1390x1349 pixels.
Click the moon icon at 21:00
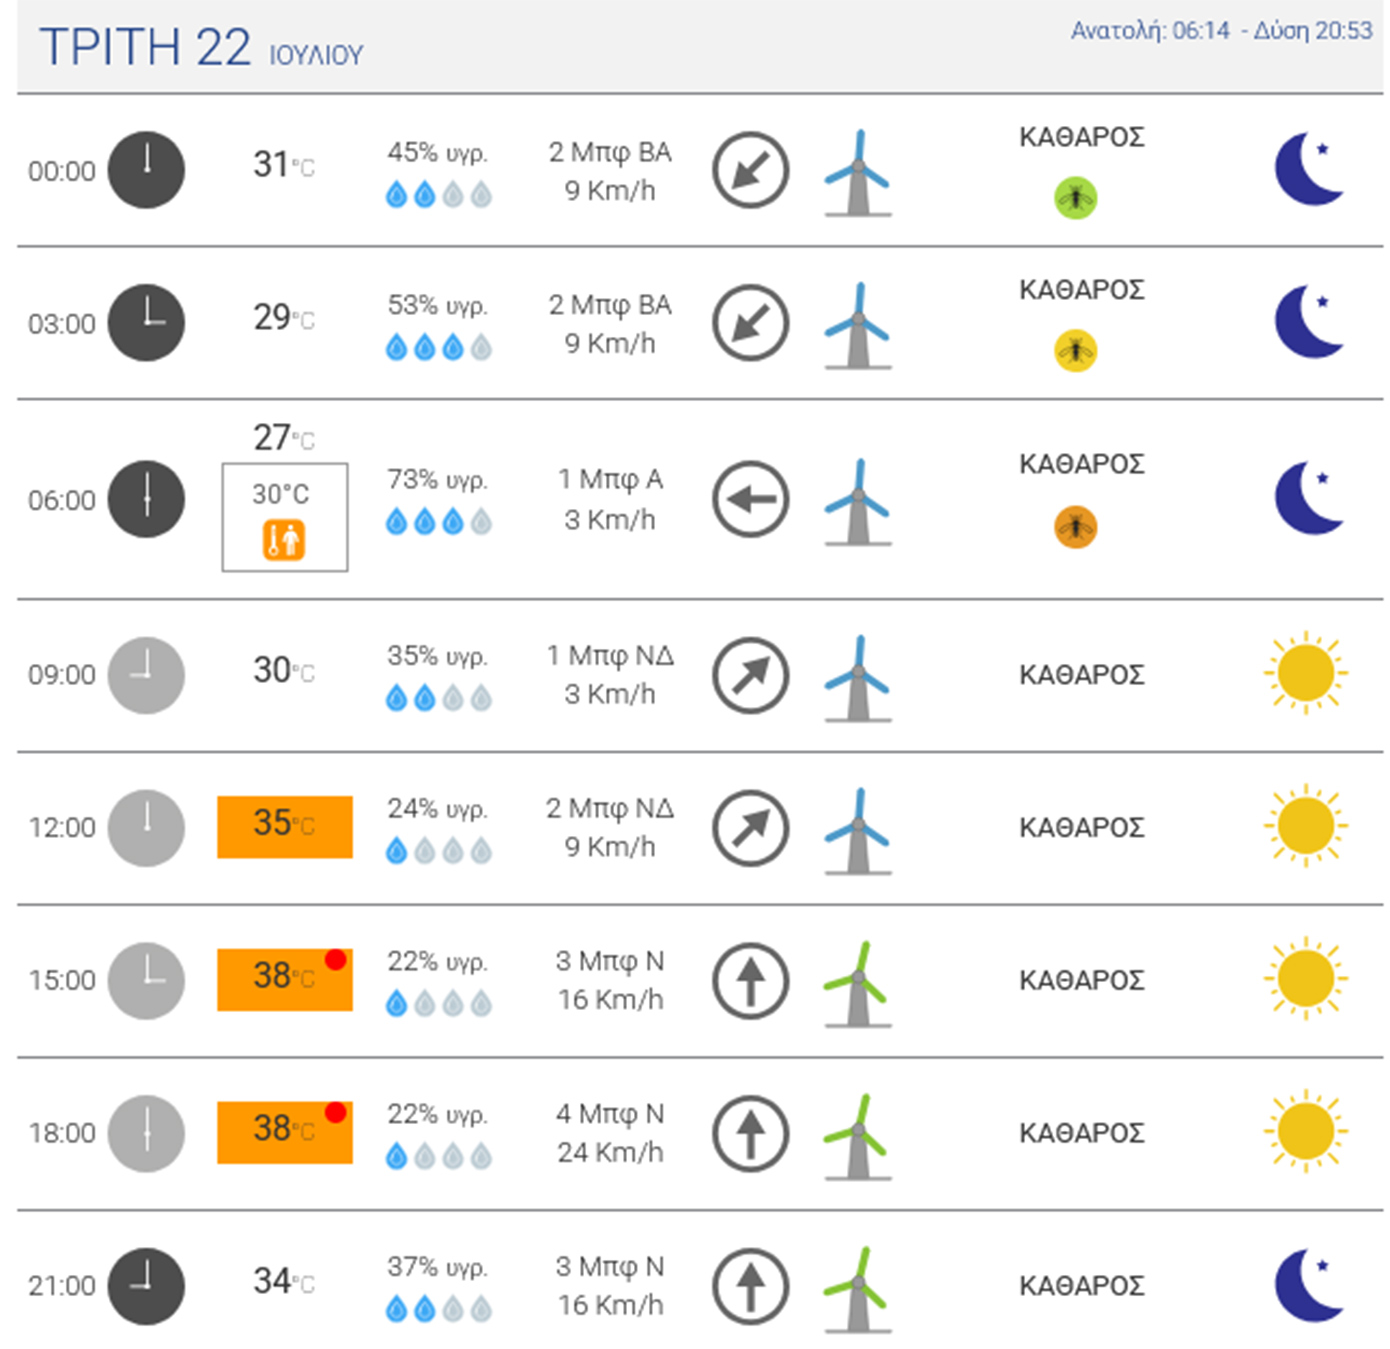1308,1285
